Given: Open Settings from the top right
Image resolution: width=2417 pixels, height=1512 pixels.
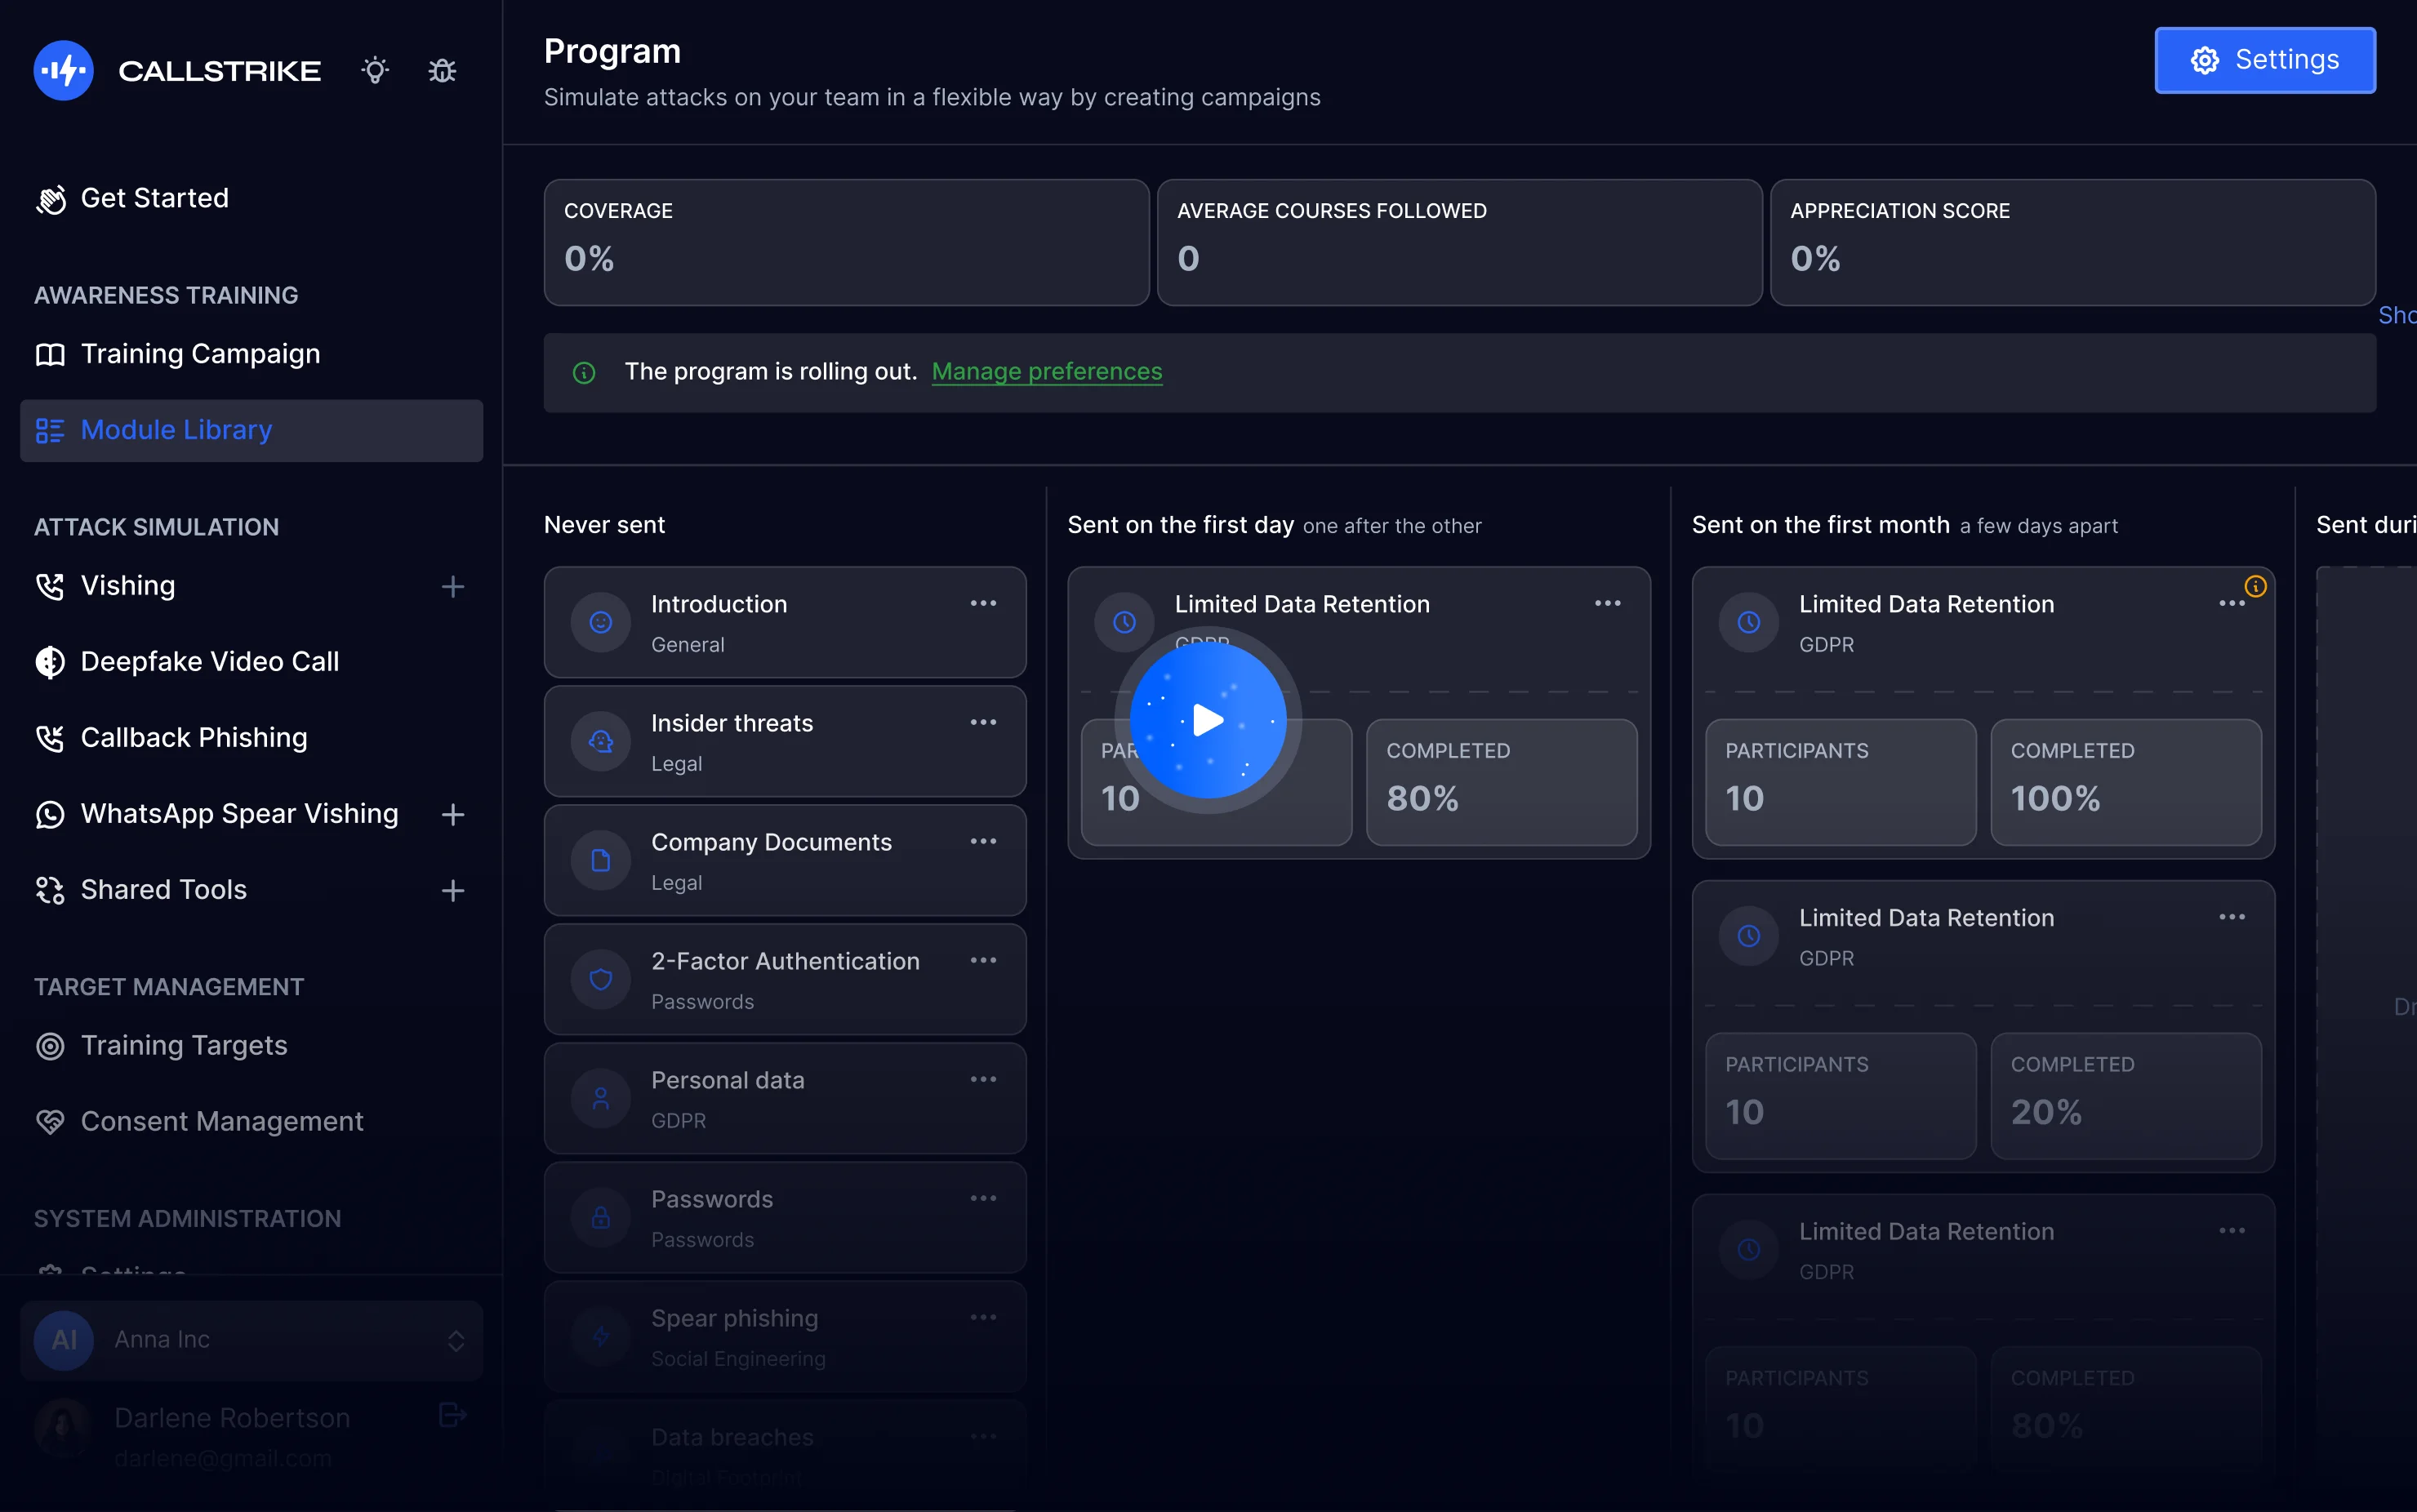Looking at the screenshot, I should click(2264, 59).
